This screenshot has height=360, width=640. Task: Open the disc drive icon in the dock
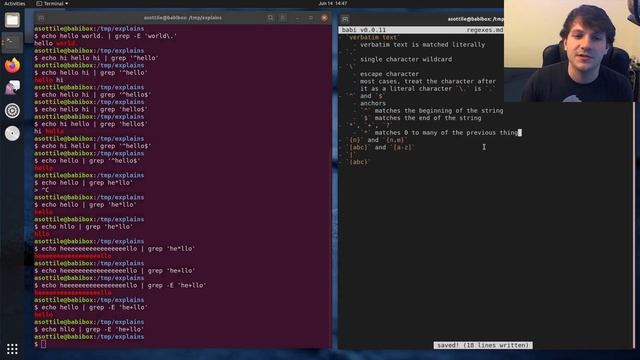[12, 133]
